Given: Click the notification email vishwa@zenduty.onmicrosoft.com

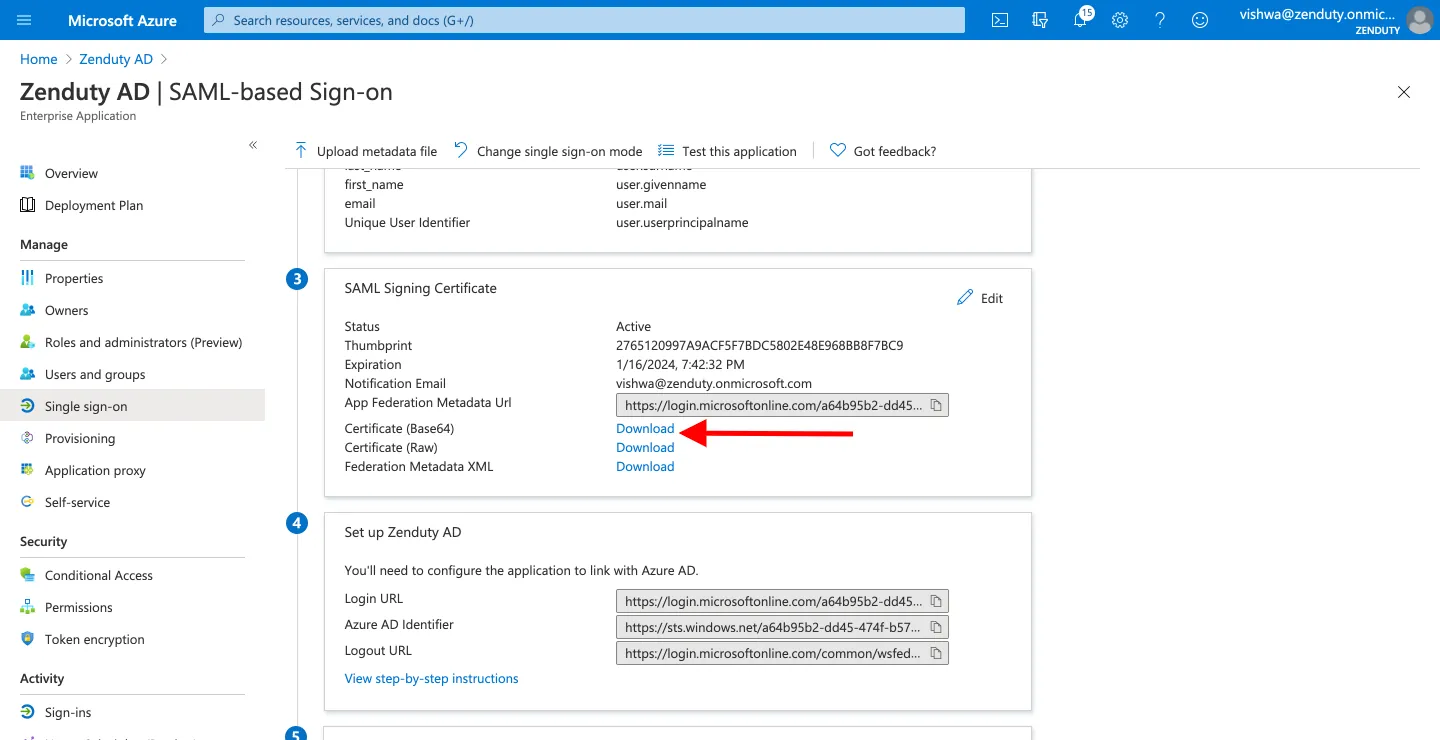Looking at the screenshot, I should coord(714,383).
